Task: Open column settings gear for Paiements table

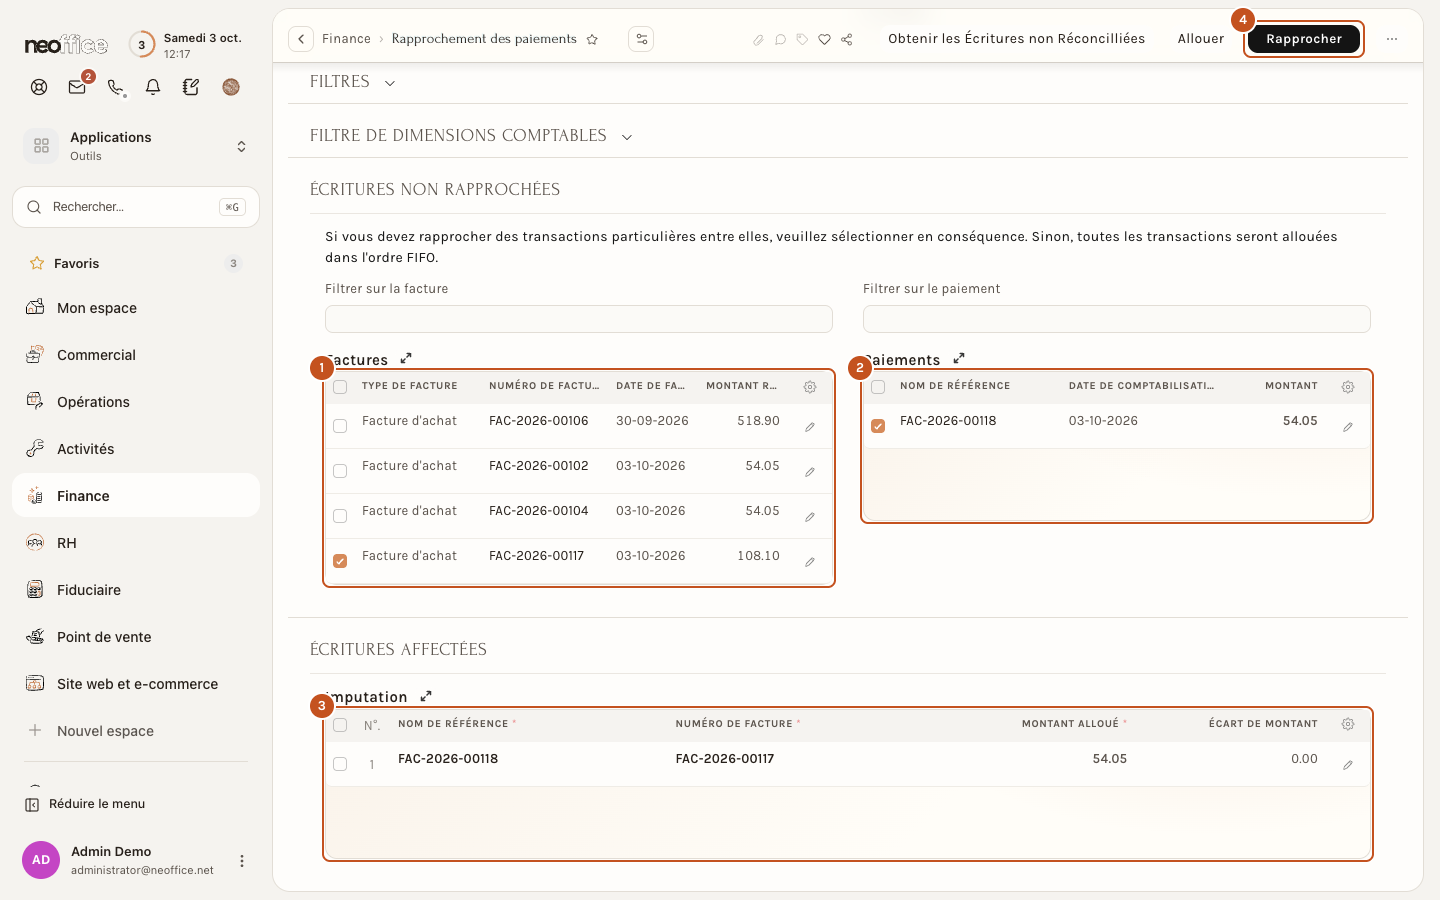Action: pos(1348,387)
